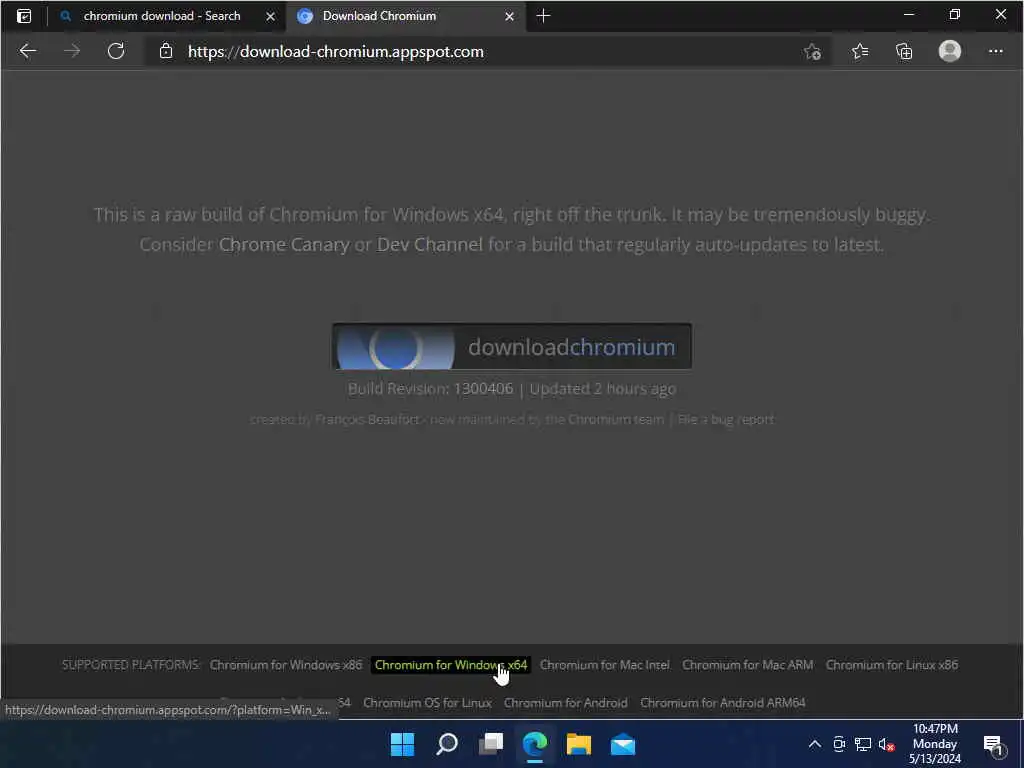Open the Mail app from taskbar
This screenshot has width=1024, height=768.
[623, 744]
